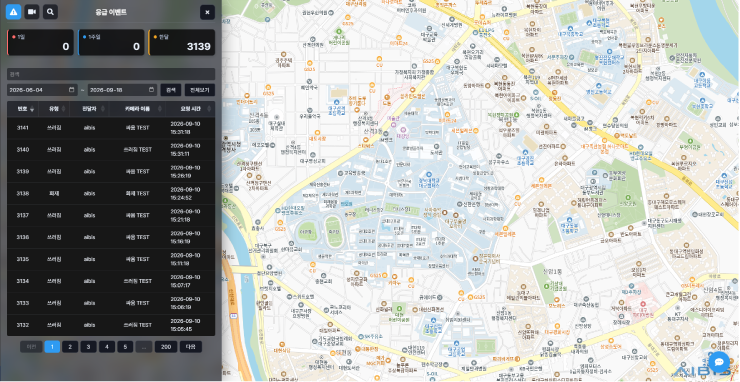This screenshot has height=382, width=740.
Task: Select event row number 3138
Action: point(111,194)
